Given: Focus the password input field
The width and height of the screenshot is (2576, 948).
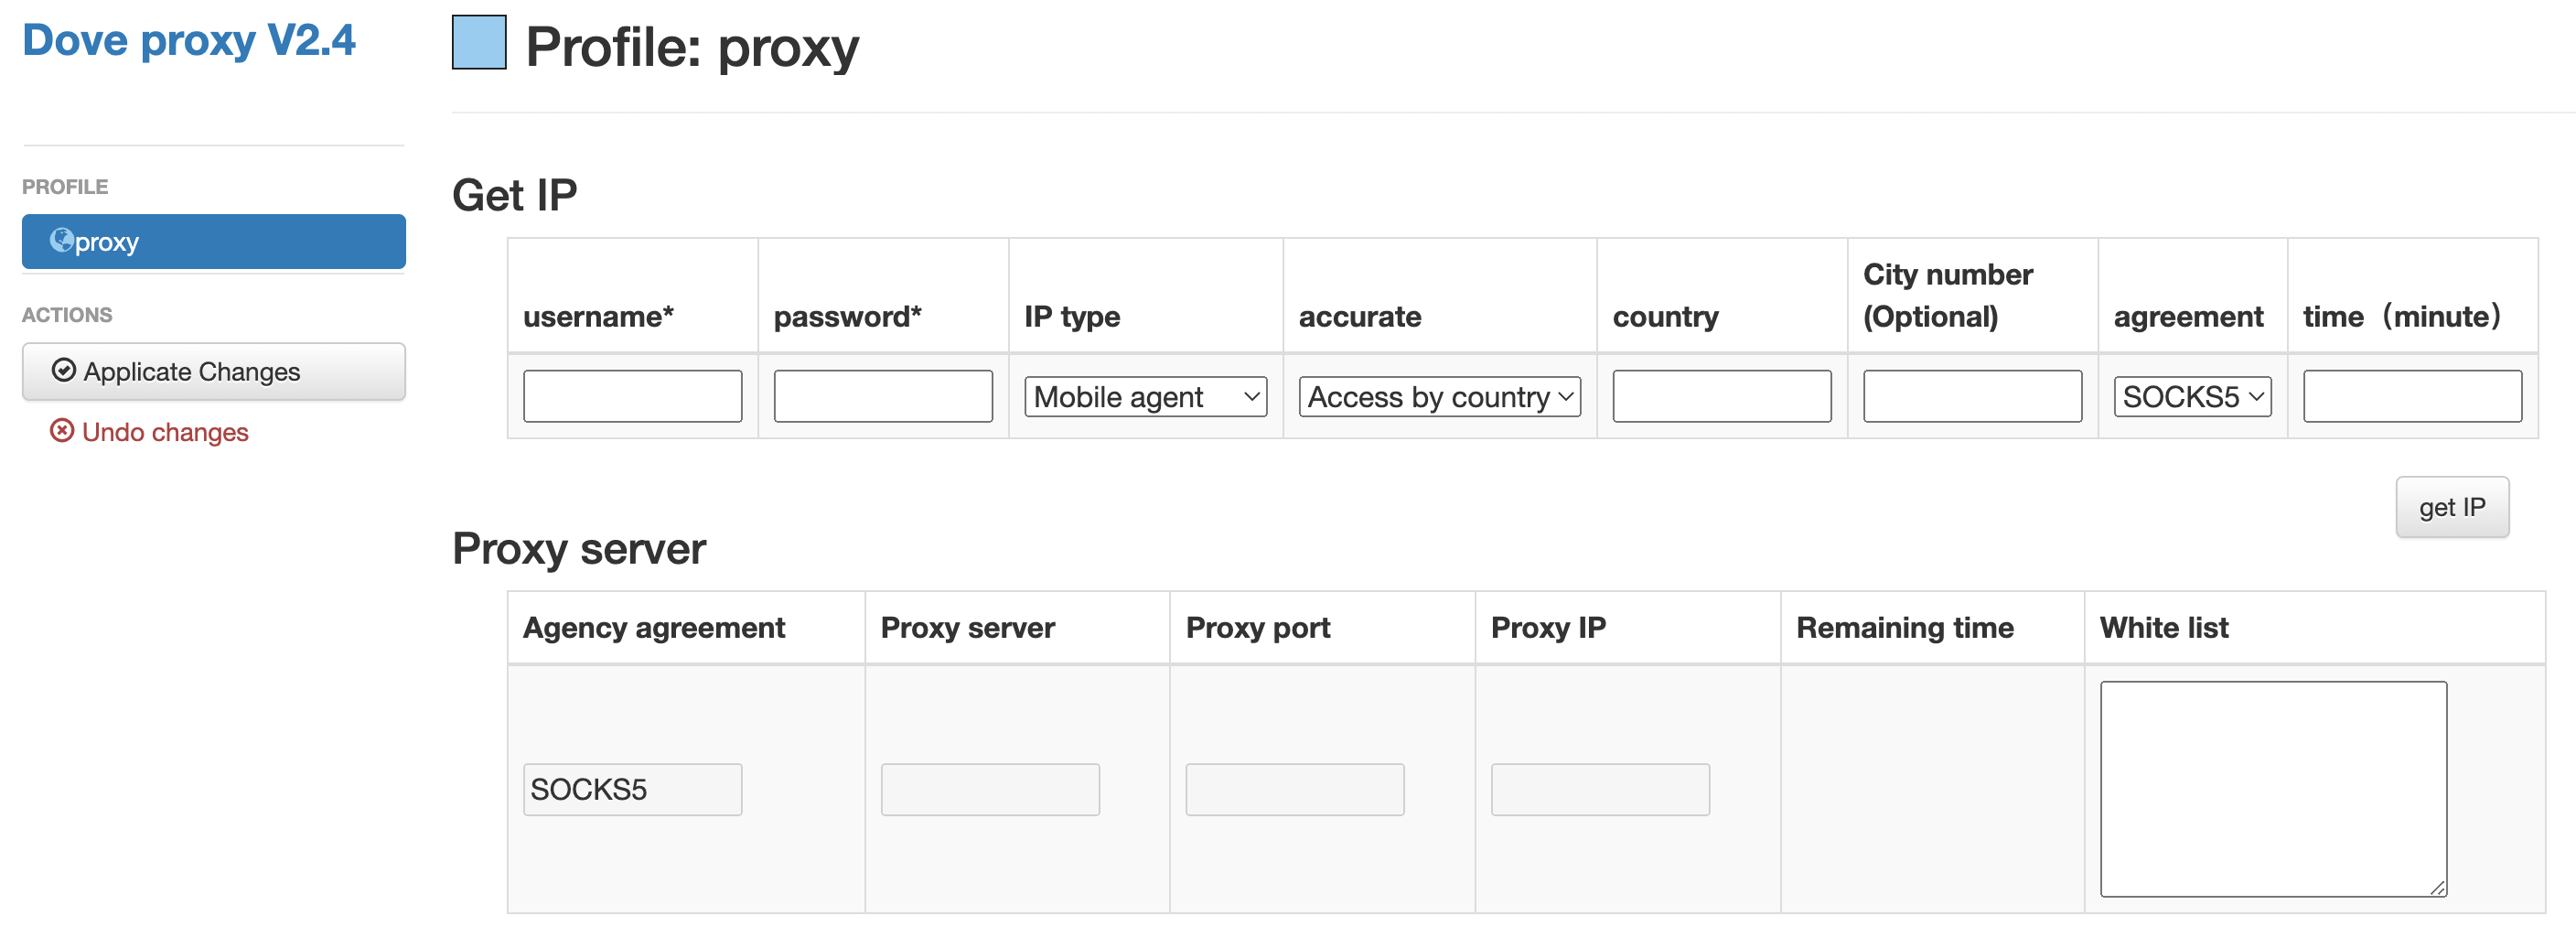Looking at the screenshot, I should (x=883, y=397).
